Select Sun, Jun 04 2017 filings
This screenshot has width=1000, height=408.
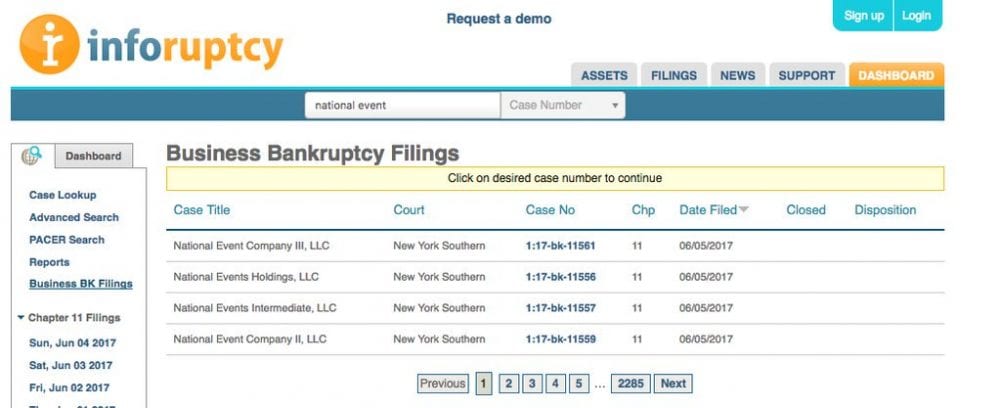click(x=73, y=343)
